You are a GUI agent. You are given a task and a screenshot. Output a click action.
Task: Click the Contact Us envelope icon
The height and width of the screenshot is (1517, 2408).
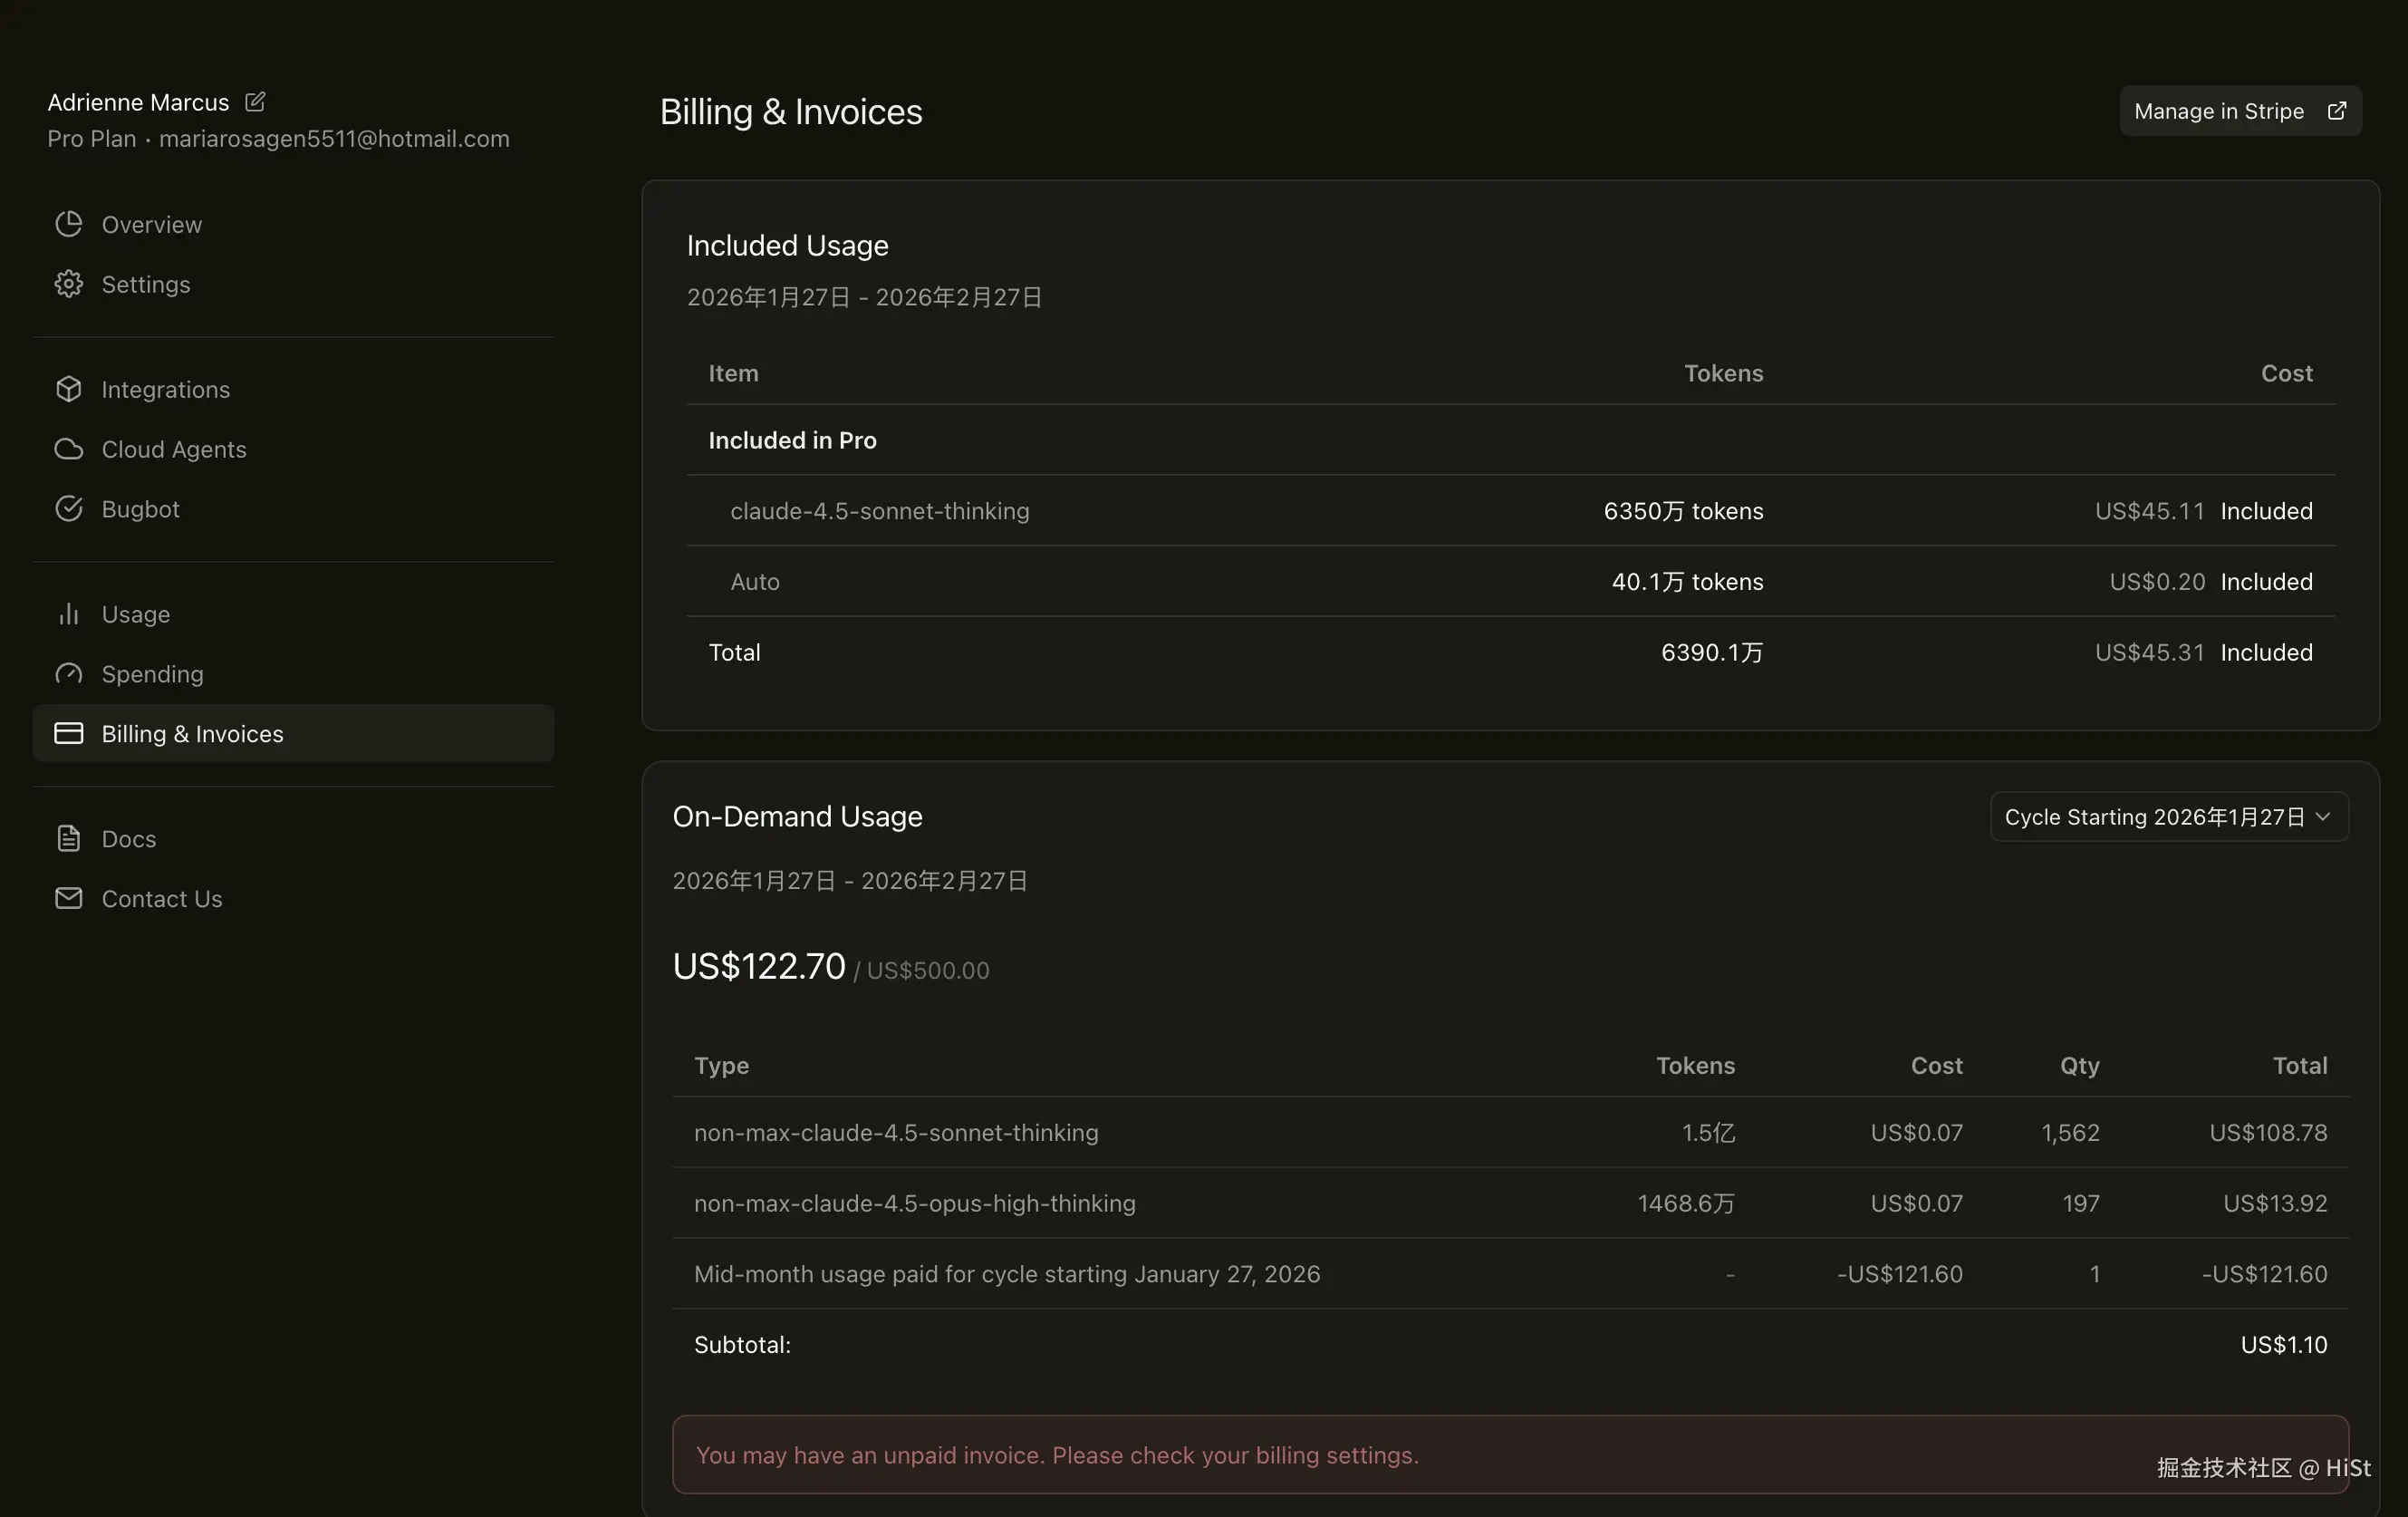click(x=68, y=899)
